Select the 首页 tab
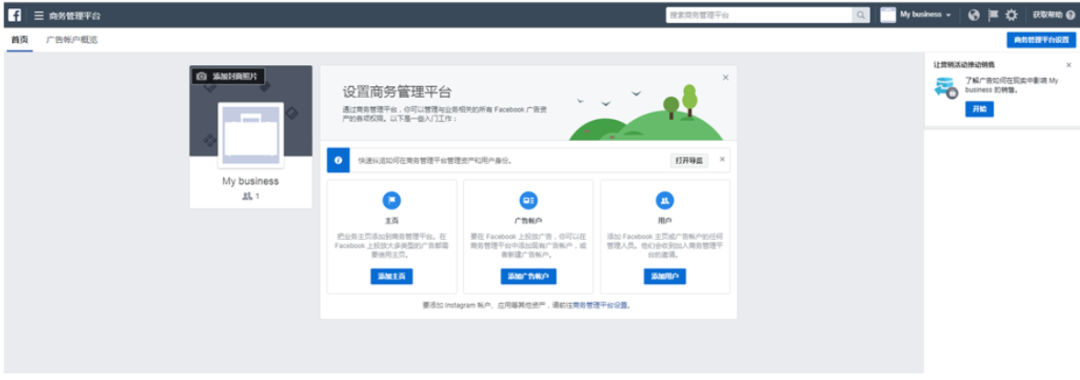Viewport: 1080px width, 380px height. click(20, 40)
